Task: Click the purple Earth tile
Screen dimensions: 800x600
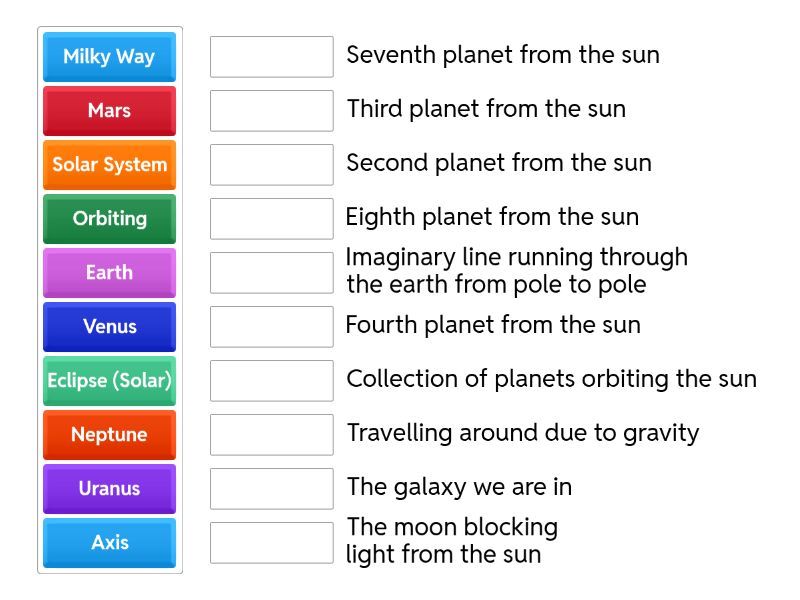Action: [109, 272]
